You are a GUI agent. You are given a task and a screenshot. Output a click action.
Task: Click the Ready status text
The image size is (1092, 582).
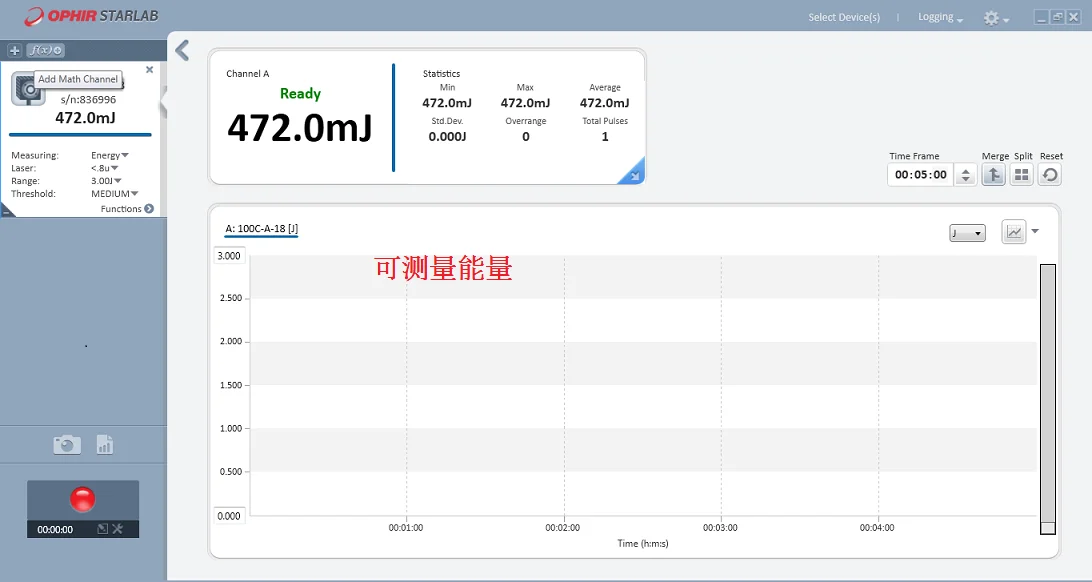300,93
